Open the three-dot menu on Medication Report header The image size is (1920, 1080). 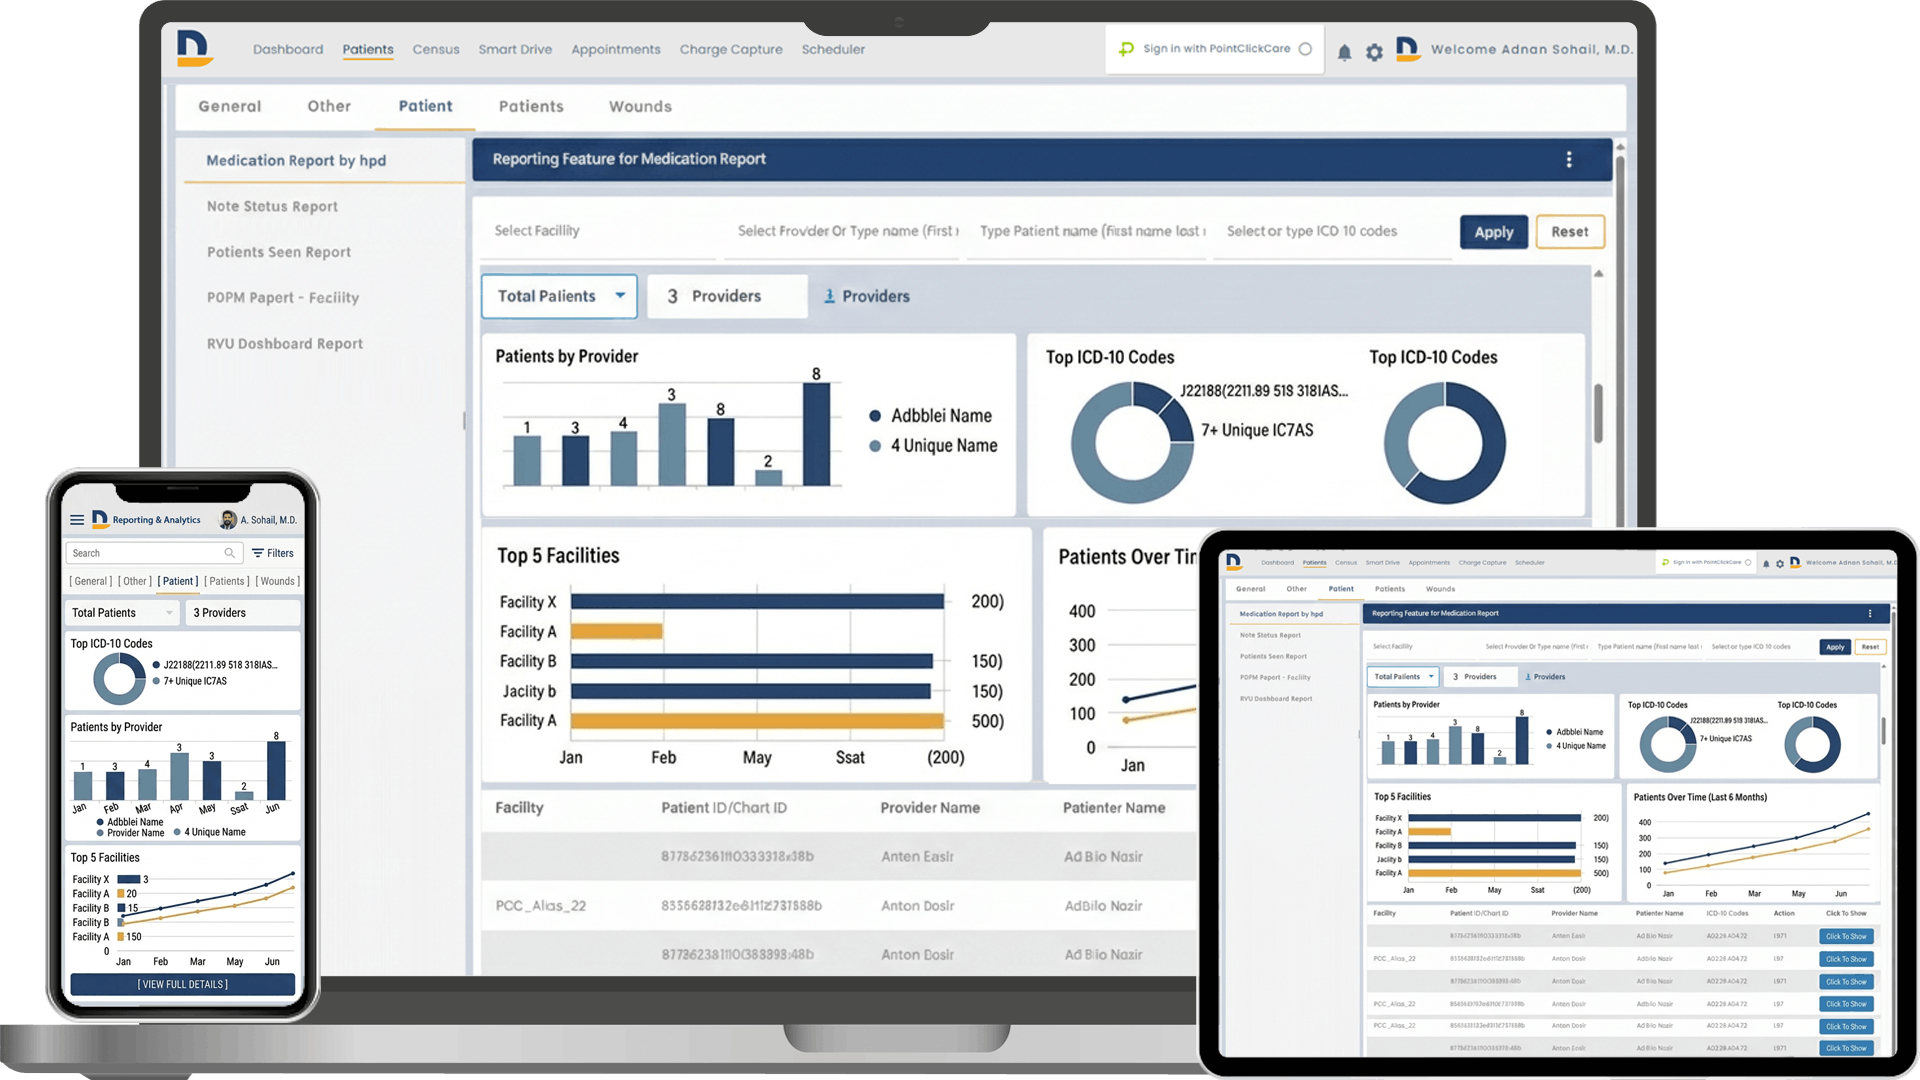point(1569,159)
